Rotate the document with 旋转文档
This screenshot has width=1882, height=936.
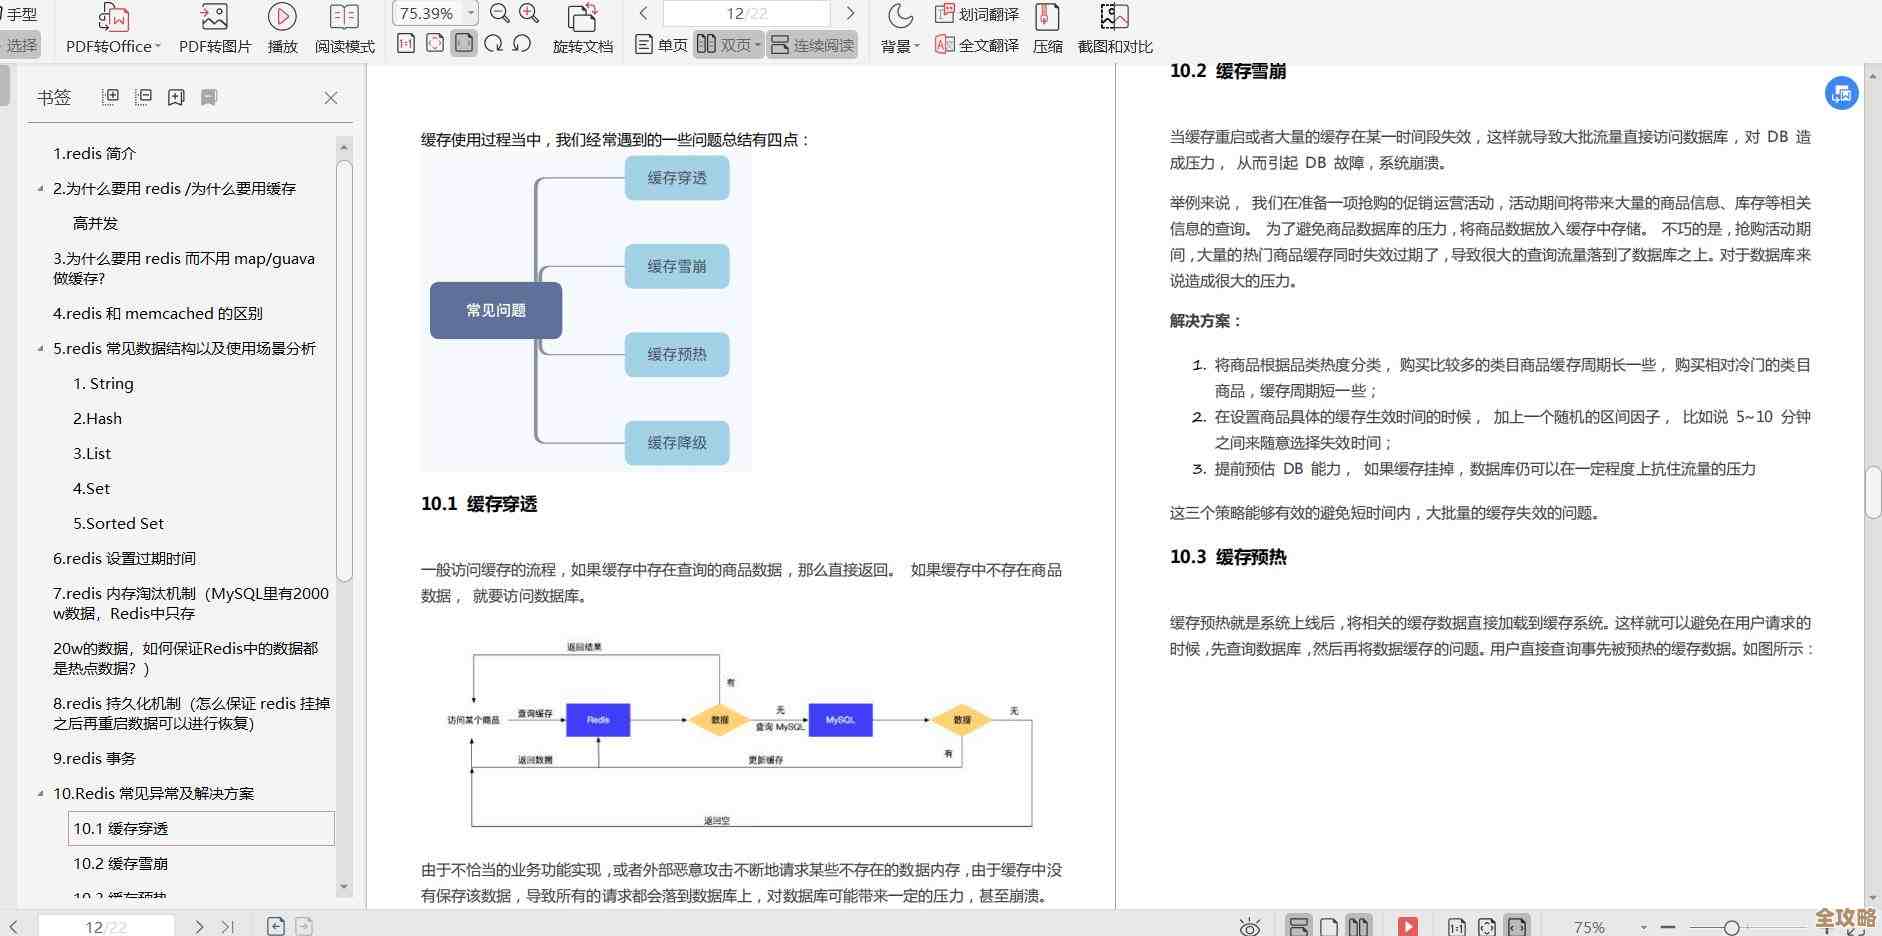pyautogui.click(x=582, y=27)
